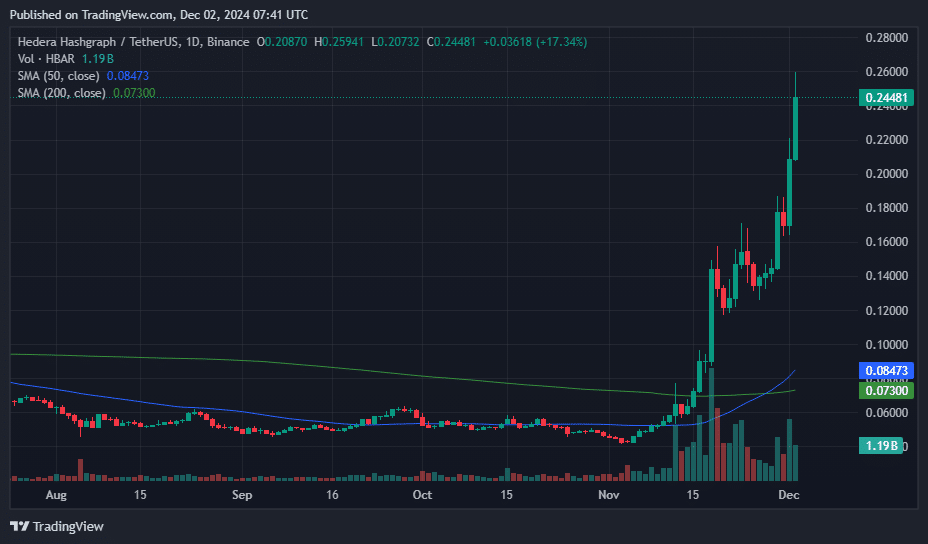
Task: Click the Aug label on time axis
Action: coord(56,495)
